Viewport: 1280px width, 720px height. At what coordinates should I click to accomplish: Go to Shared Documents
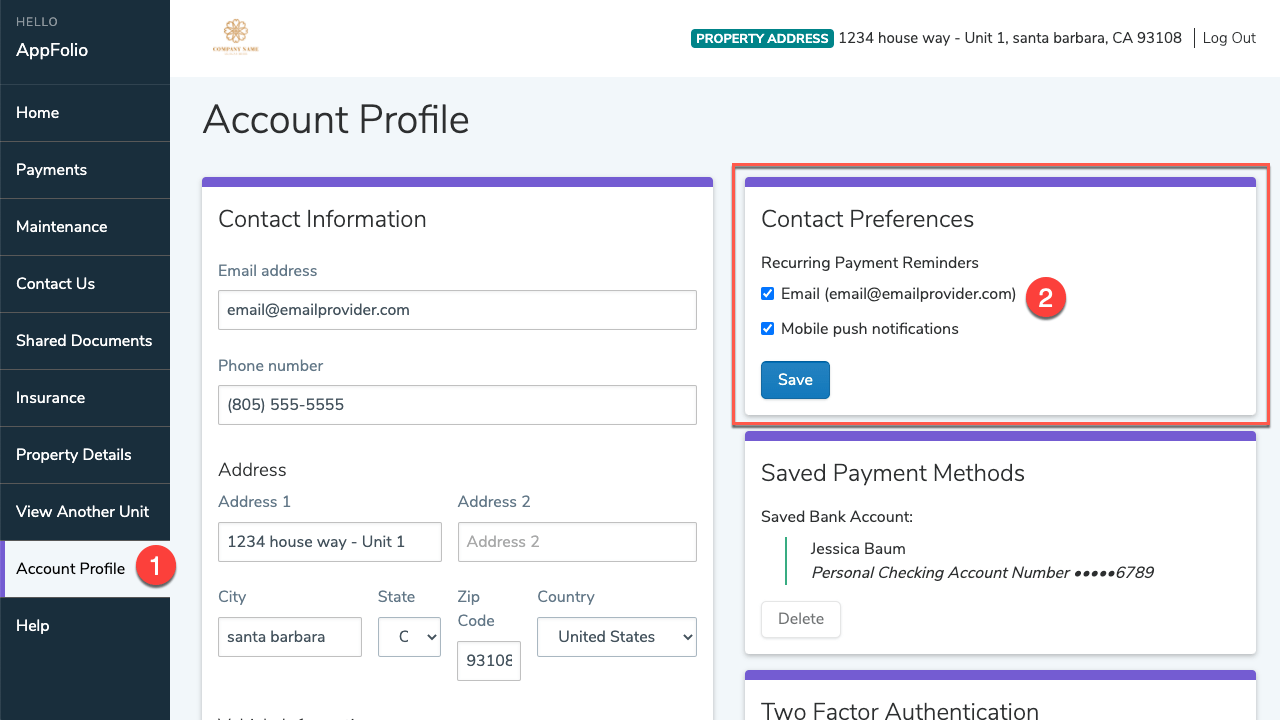pos(84,341)
